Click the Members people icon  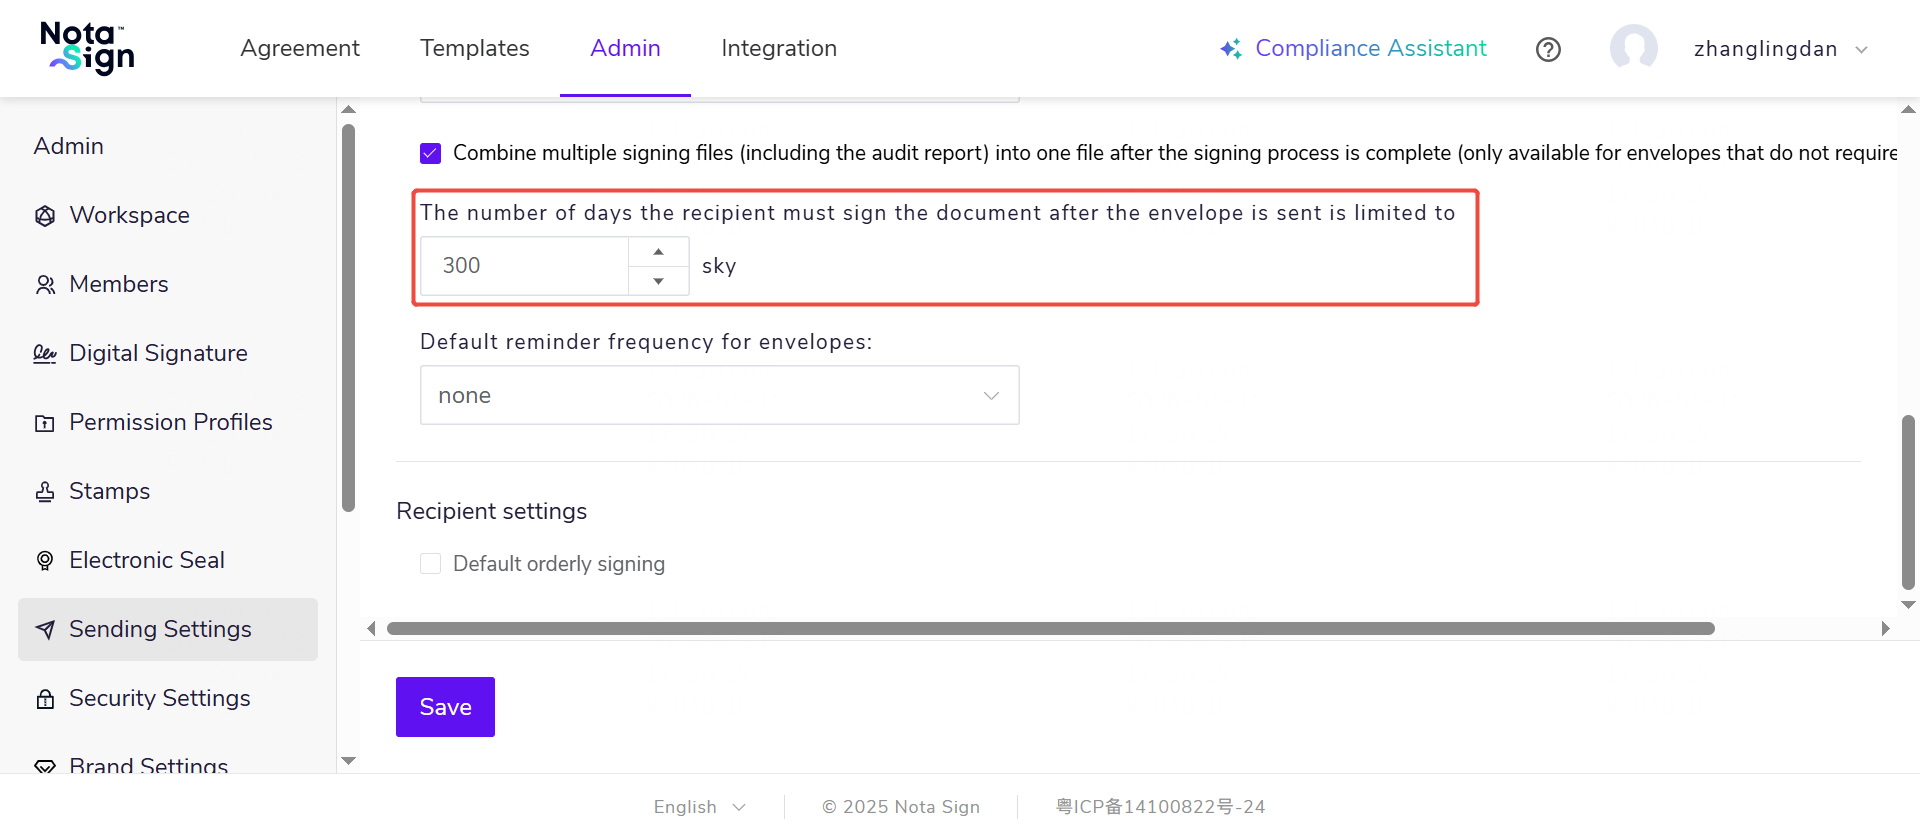point(45,285)
